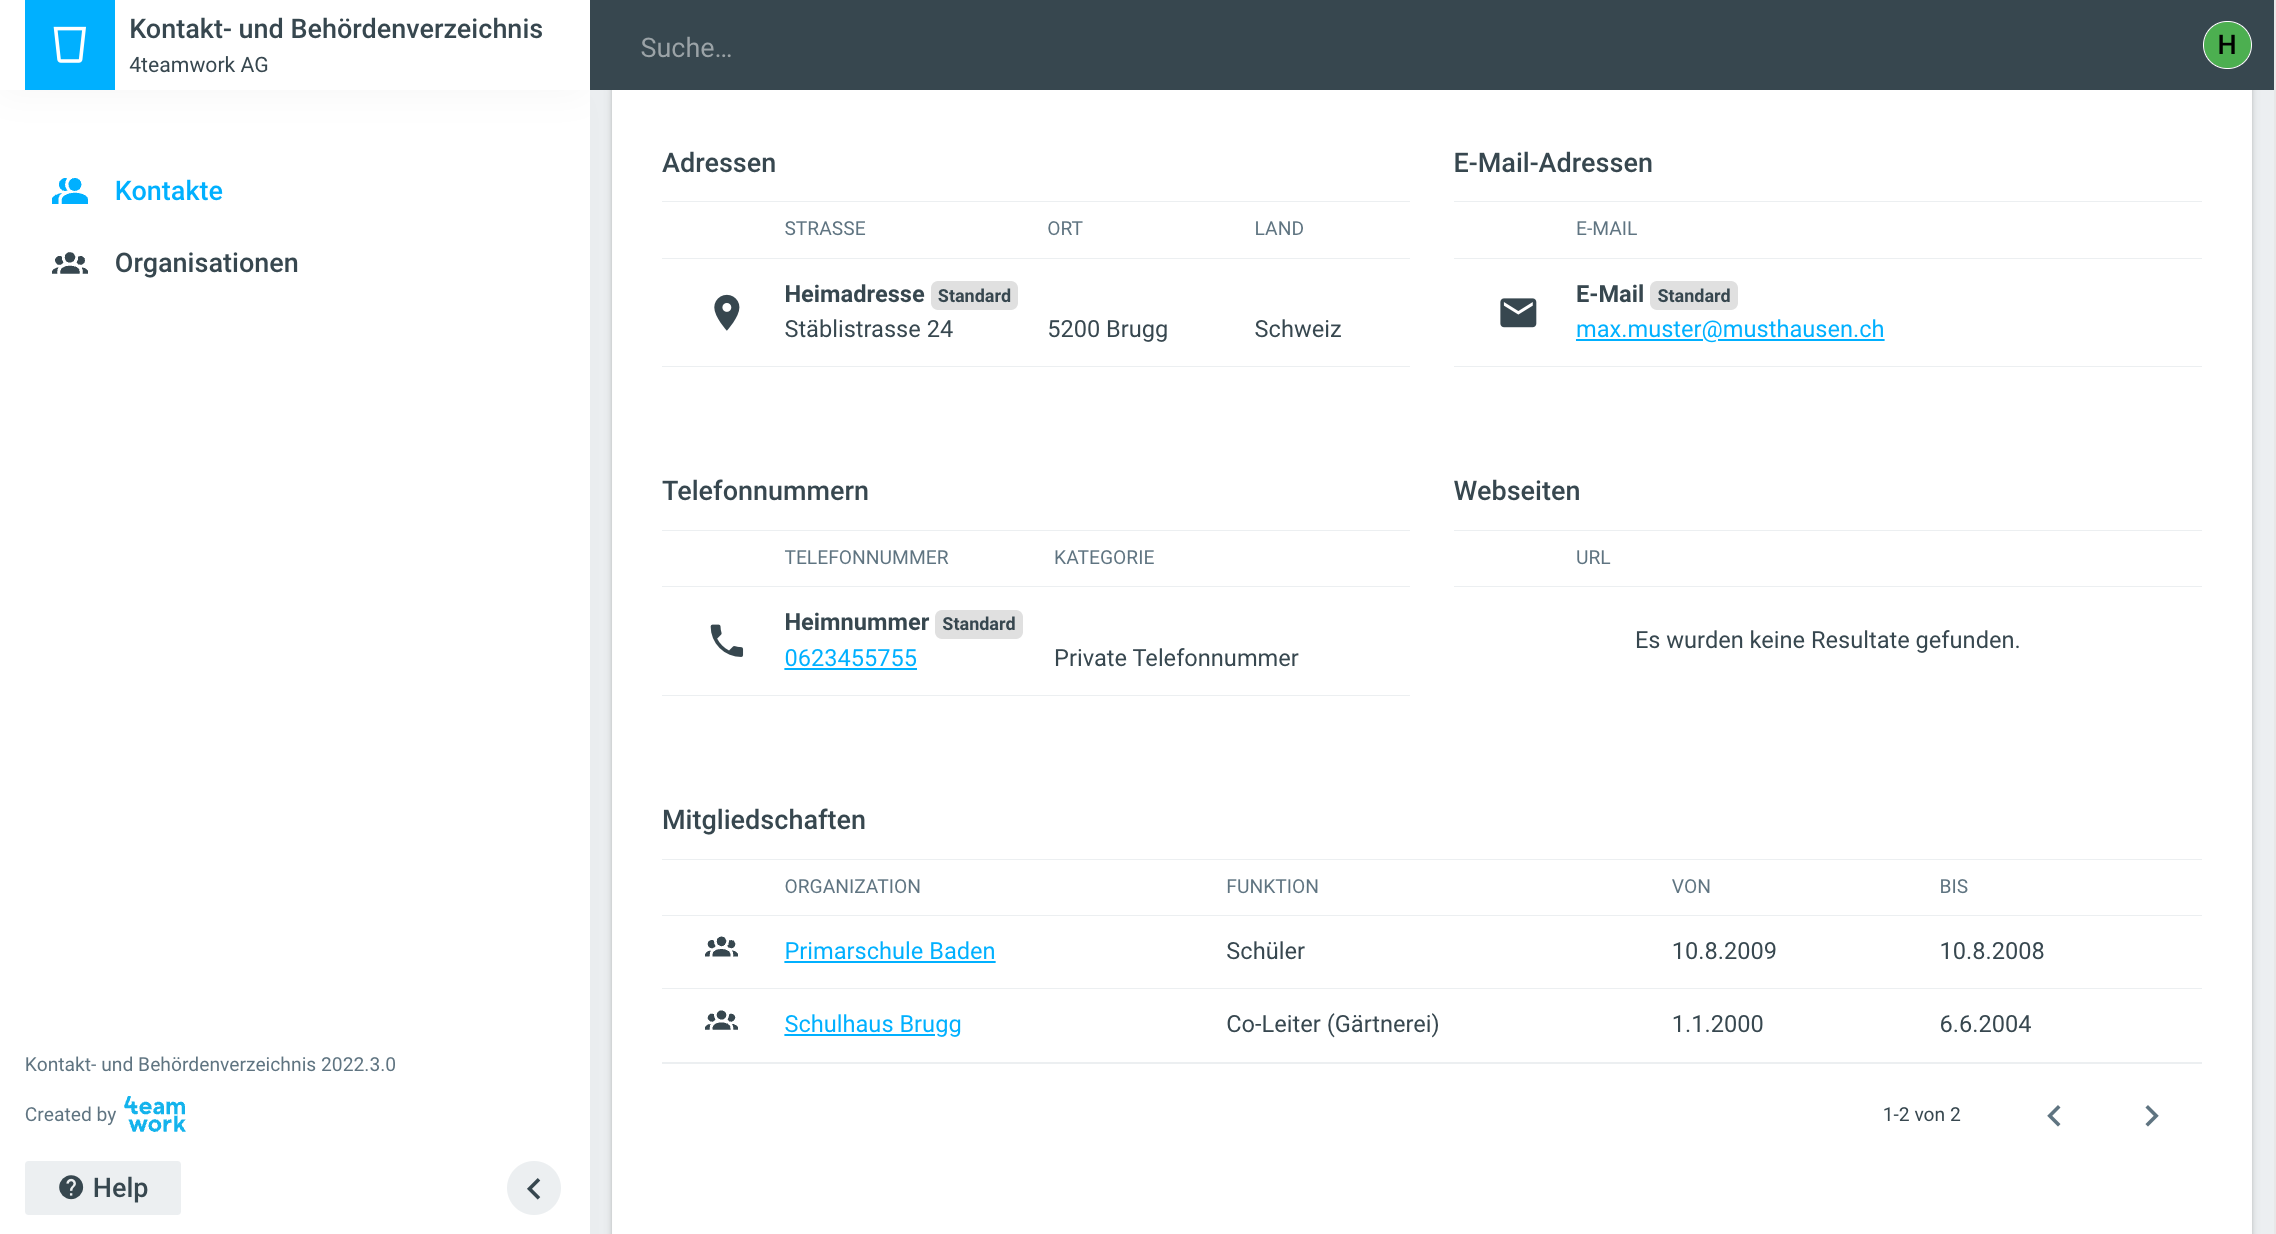Viewport: 2276px width, 1234px height.
Task: Focus the Suche search field
Action: click(1400, 47)
